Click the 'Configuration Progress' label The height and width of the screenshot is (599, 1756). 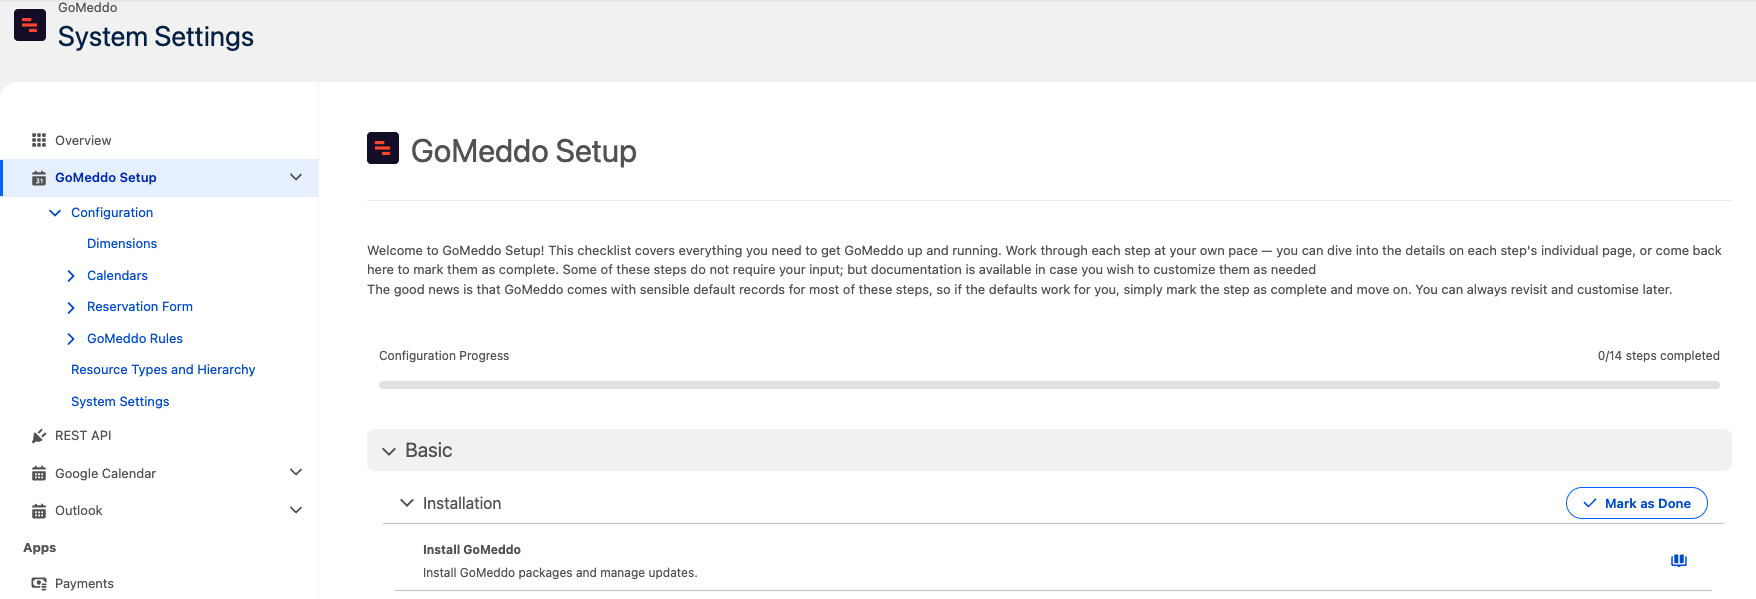444,356
